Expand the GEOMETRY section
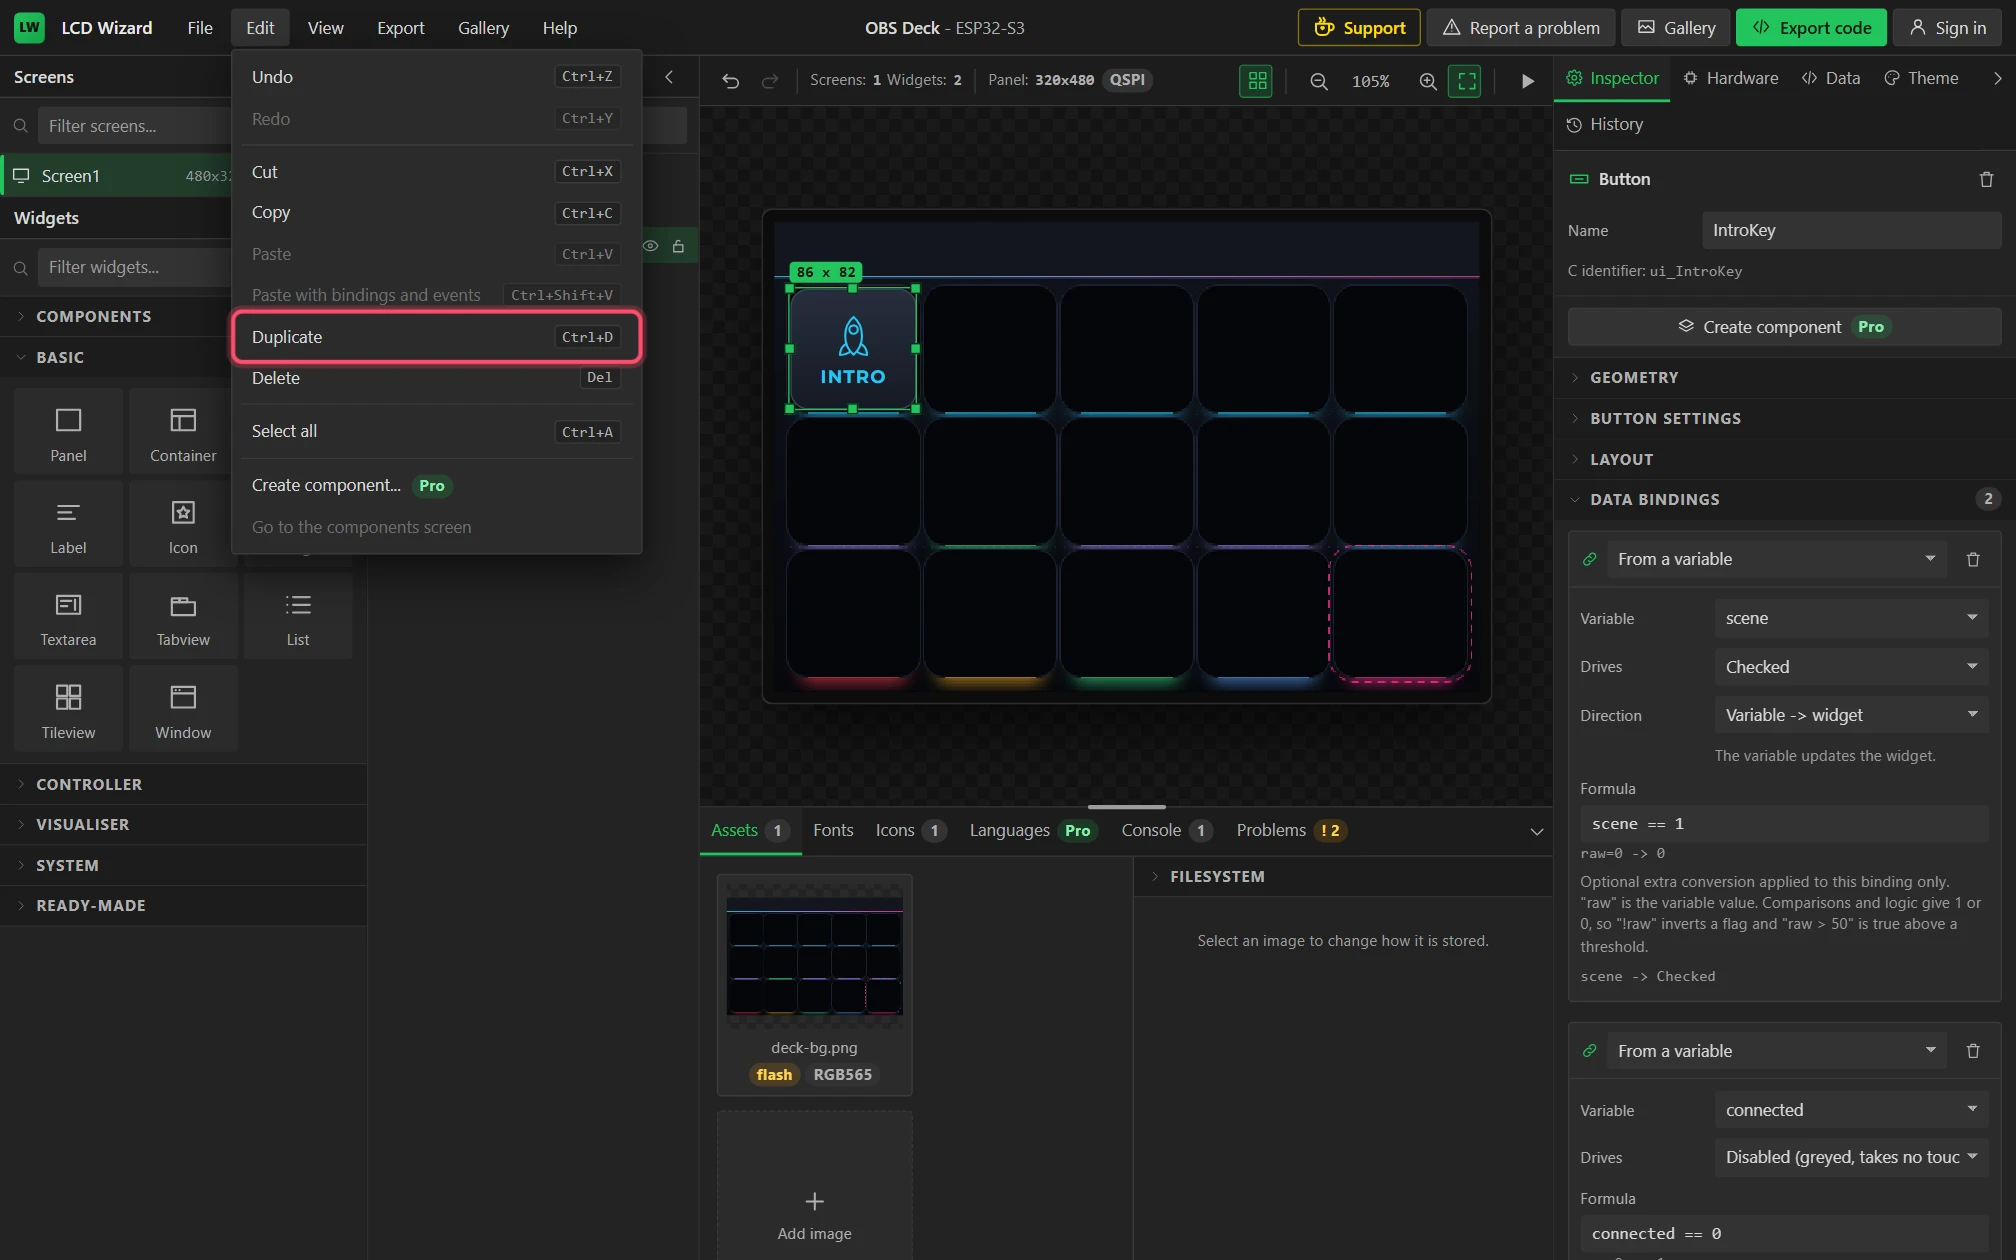 tap(1784, 377)
